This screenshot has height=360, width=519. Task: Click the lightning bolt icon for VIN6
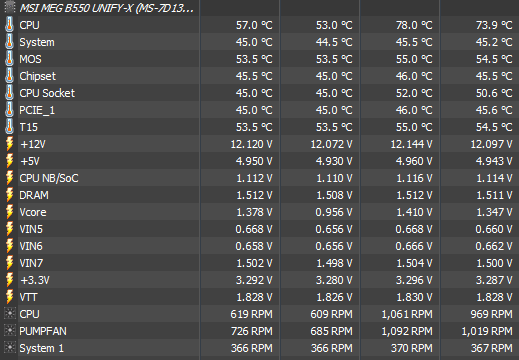pyautogui.click(x=10, y=246)
